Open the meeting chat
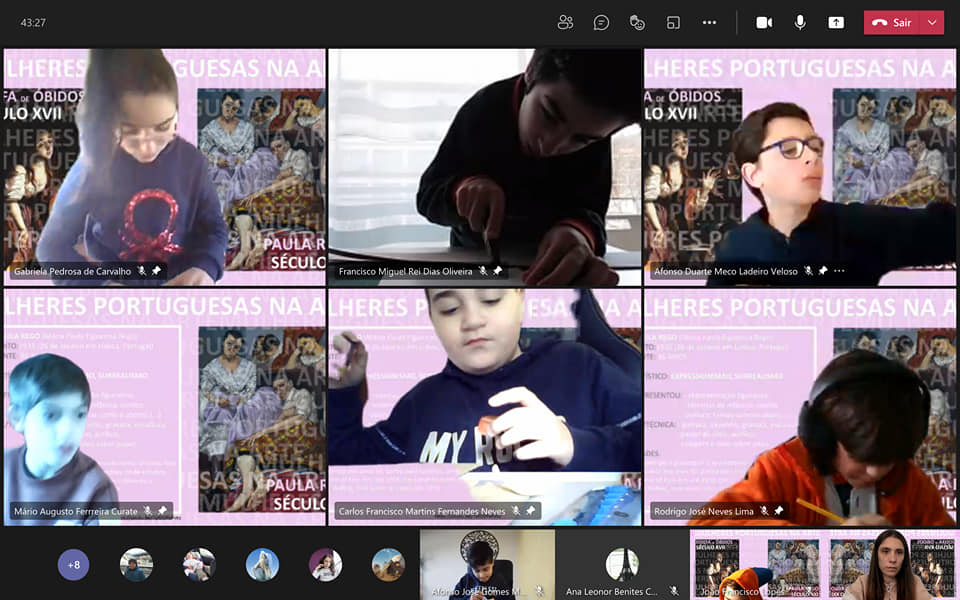Image resolution: width=960 pixels, height=600 pixels. pos(601,22)
